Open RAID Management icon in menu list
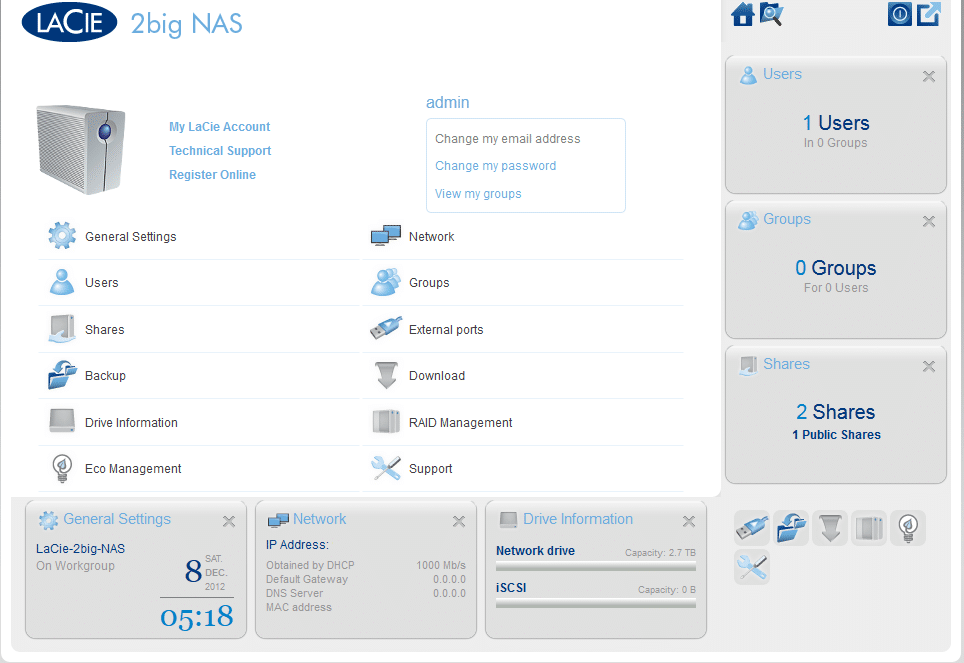 (x=386, y=421)
